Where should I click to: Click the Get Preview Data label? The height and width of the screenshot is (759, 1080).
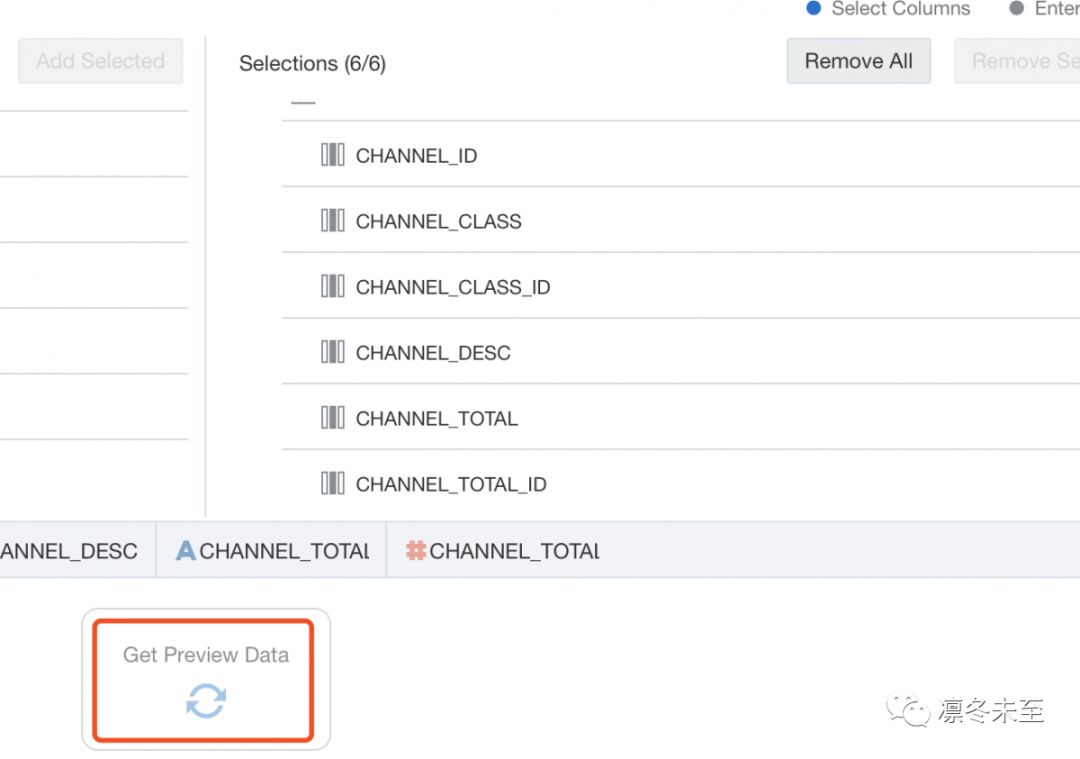206,655
